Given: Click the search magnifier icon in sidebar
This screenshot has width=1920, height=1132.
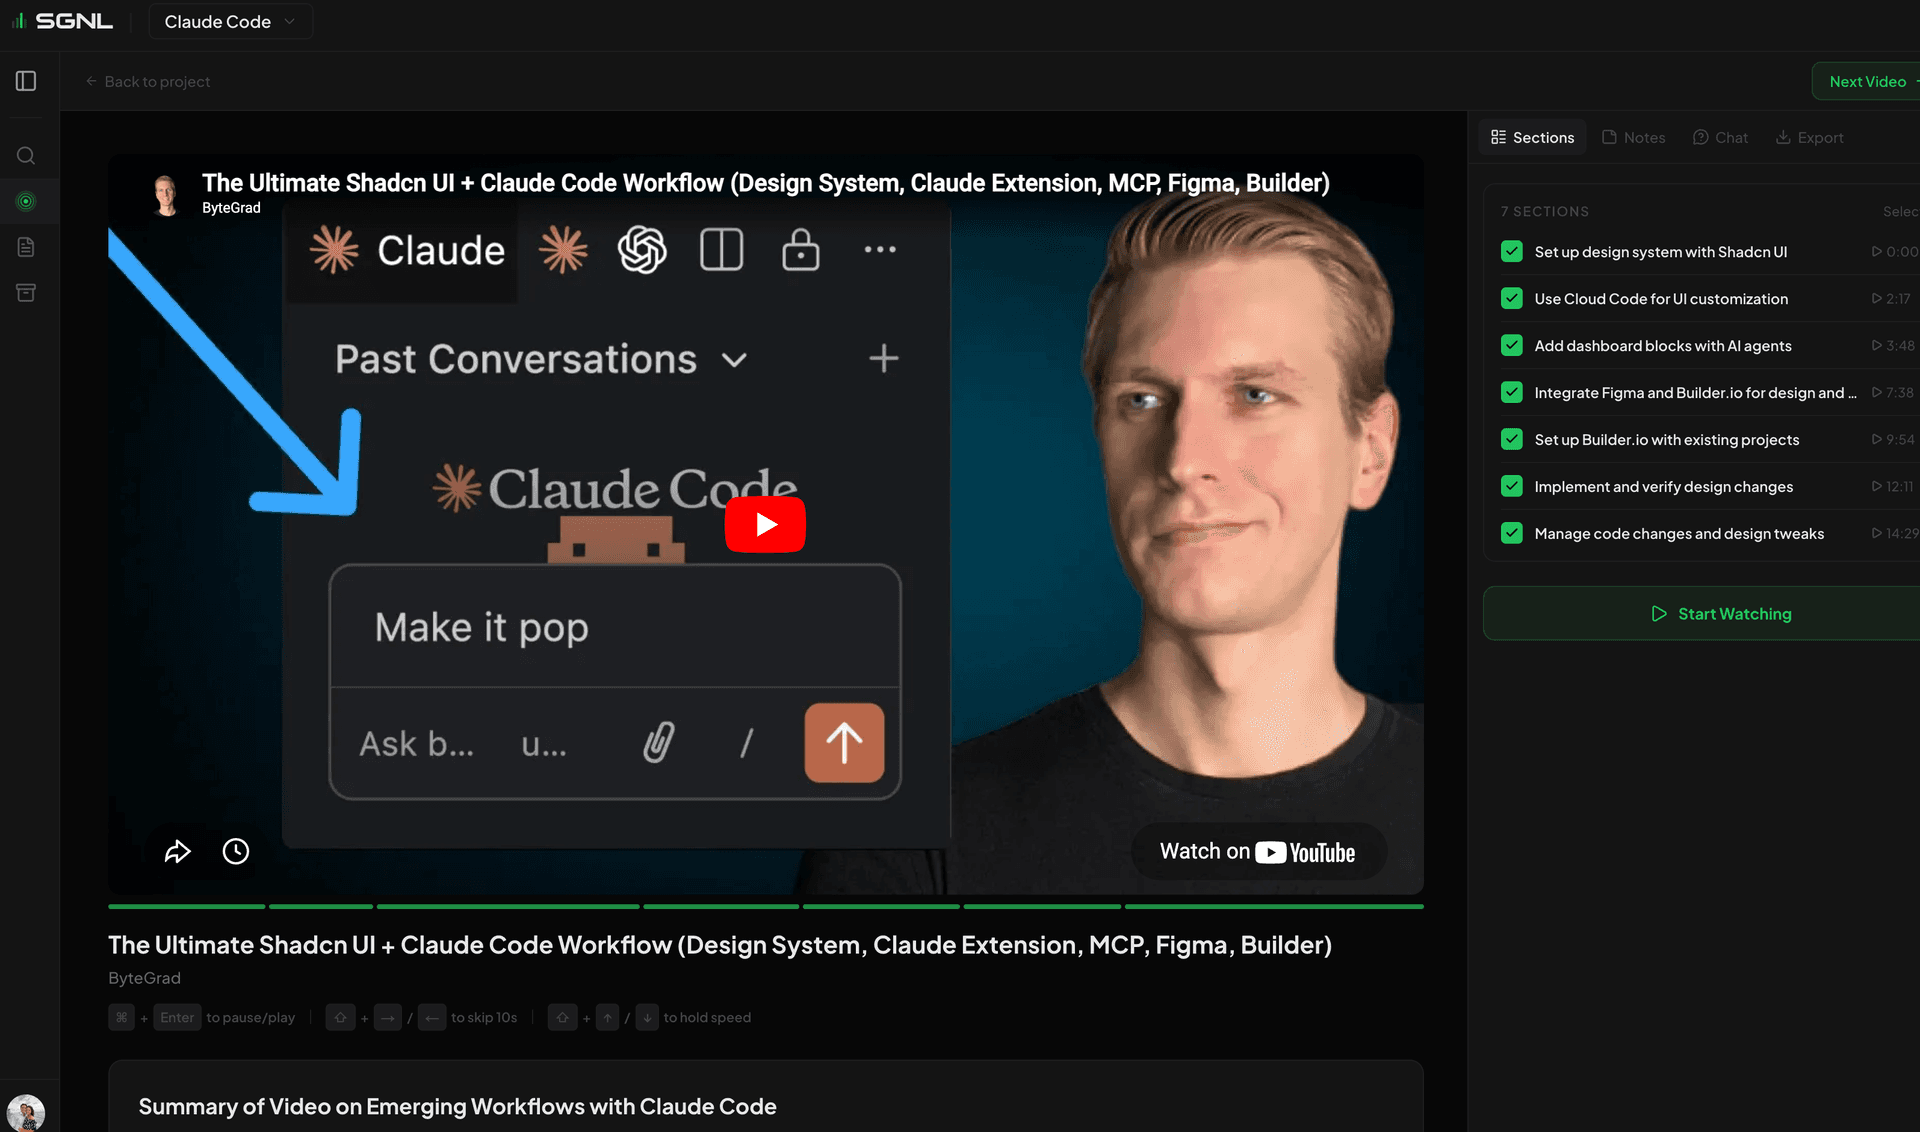Looking at the screenshot, I should pyautogui.click(x=26, y=156).
